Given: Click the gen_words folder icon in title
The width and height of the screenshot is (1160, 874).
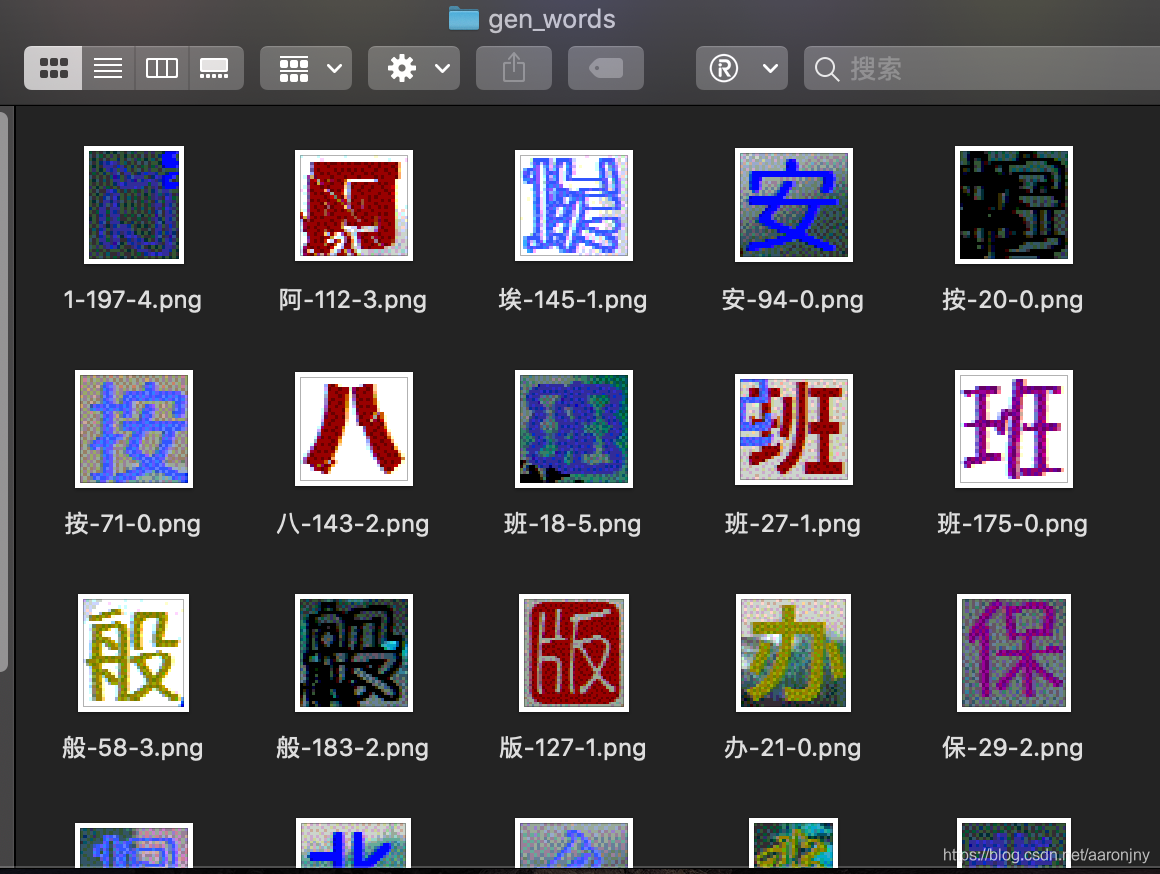Looking at the screenshot, I should [x=464, y=19].
